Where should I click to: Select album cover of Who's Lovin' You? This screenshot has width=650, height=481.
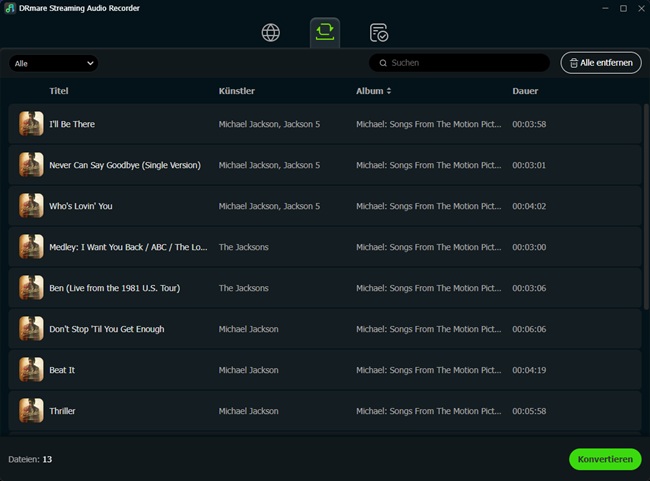(x=31, y=206)
